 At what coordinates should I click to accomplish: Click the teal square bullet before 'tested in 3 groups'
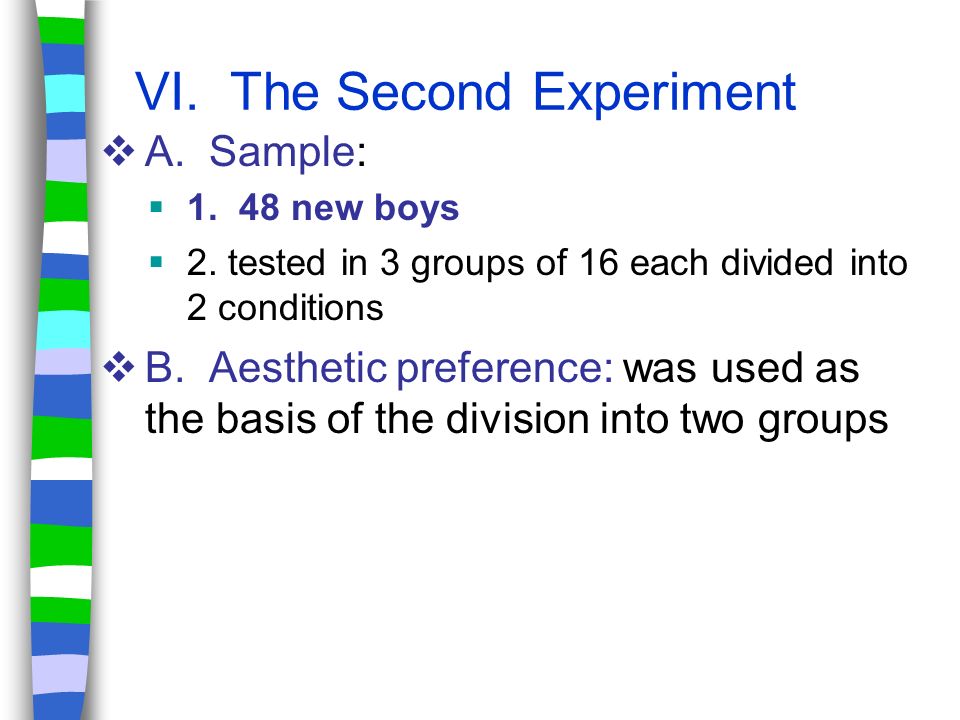point(156,263)
